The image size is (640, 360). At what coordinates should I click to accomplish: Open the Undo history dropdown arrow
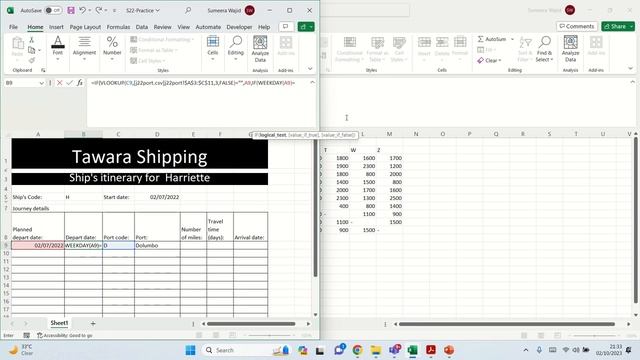click(89, 10)
